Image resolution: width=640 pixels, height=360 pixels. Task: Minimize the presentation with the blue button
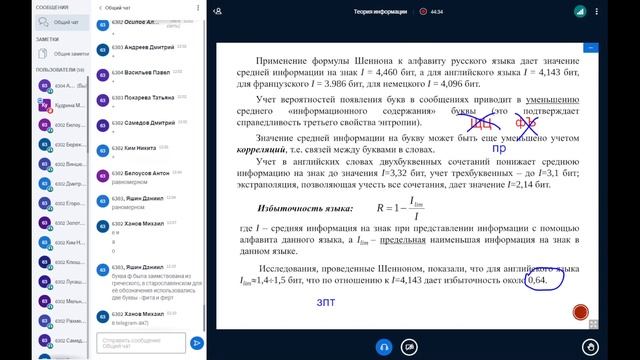[591, 48]
